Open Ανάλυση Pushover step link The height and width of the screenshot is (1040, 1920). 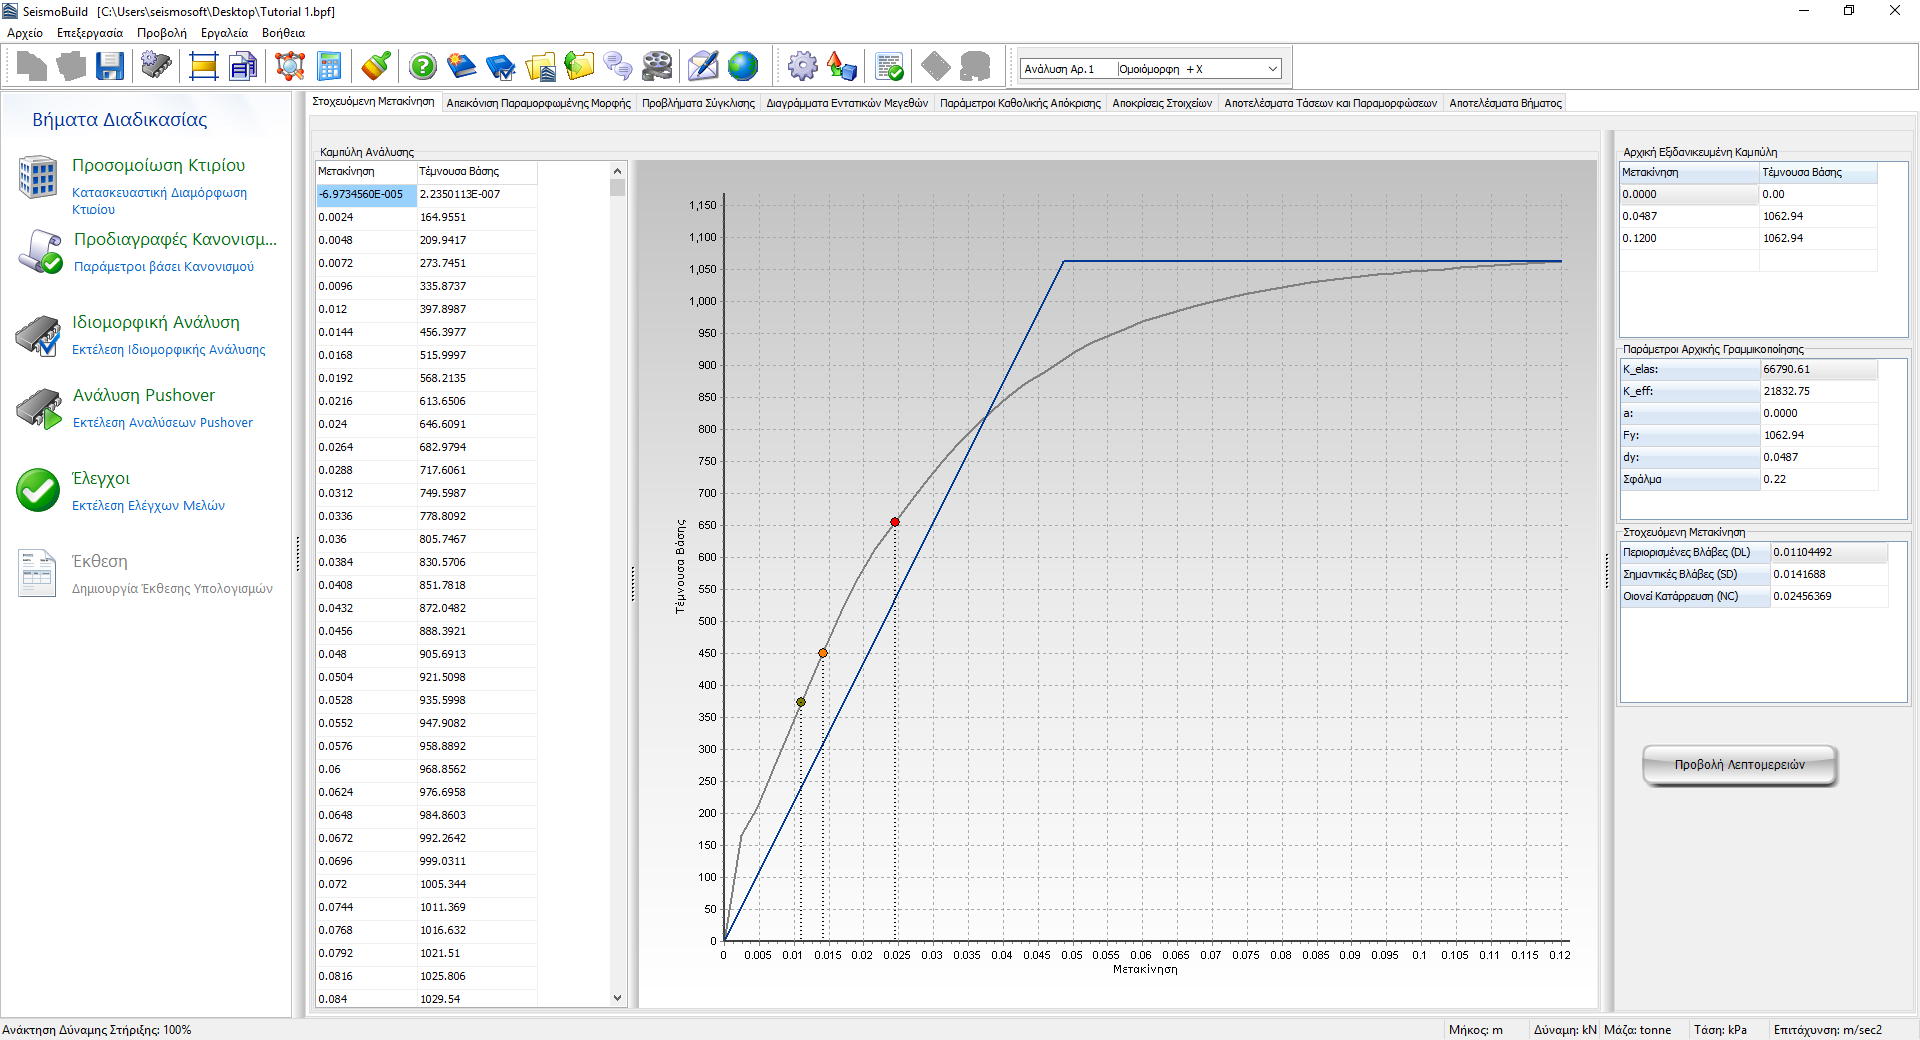point(144,396)
